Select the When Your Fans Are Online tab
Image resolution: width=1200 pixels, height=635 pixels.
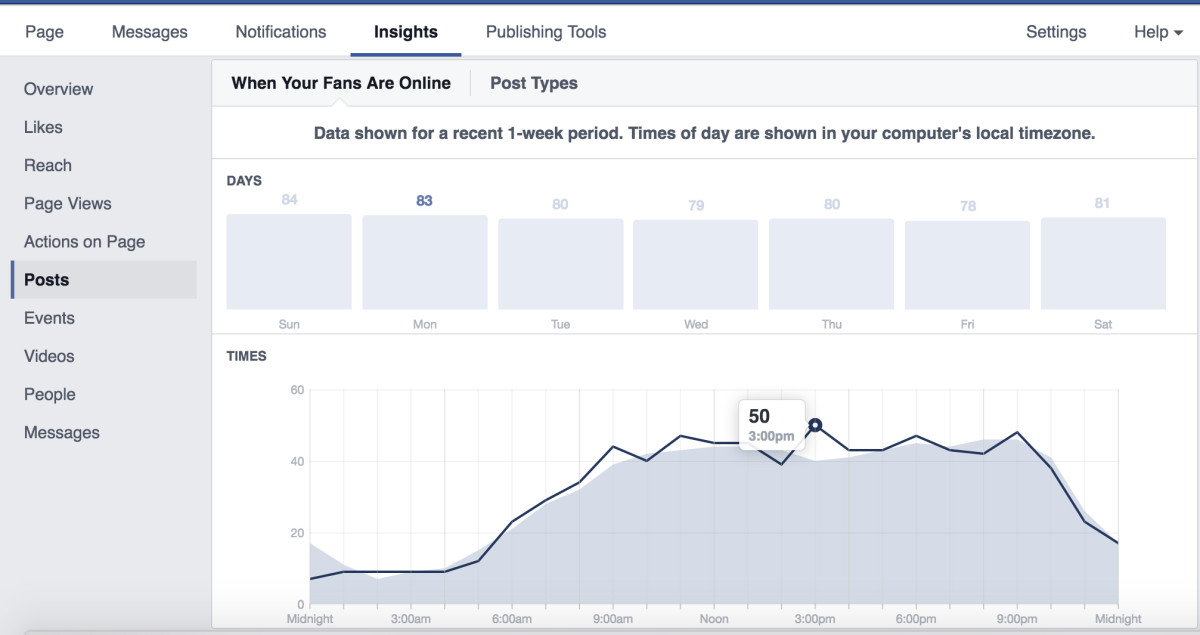coord(339,83)
